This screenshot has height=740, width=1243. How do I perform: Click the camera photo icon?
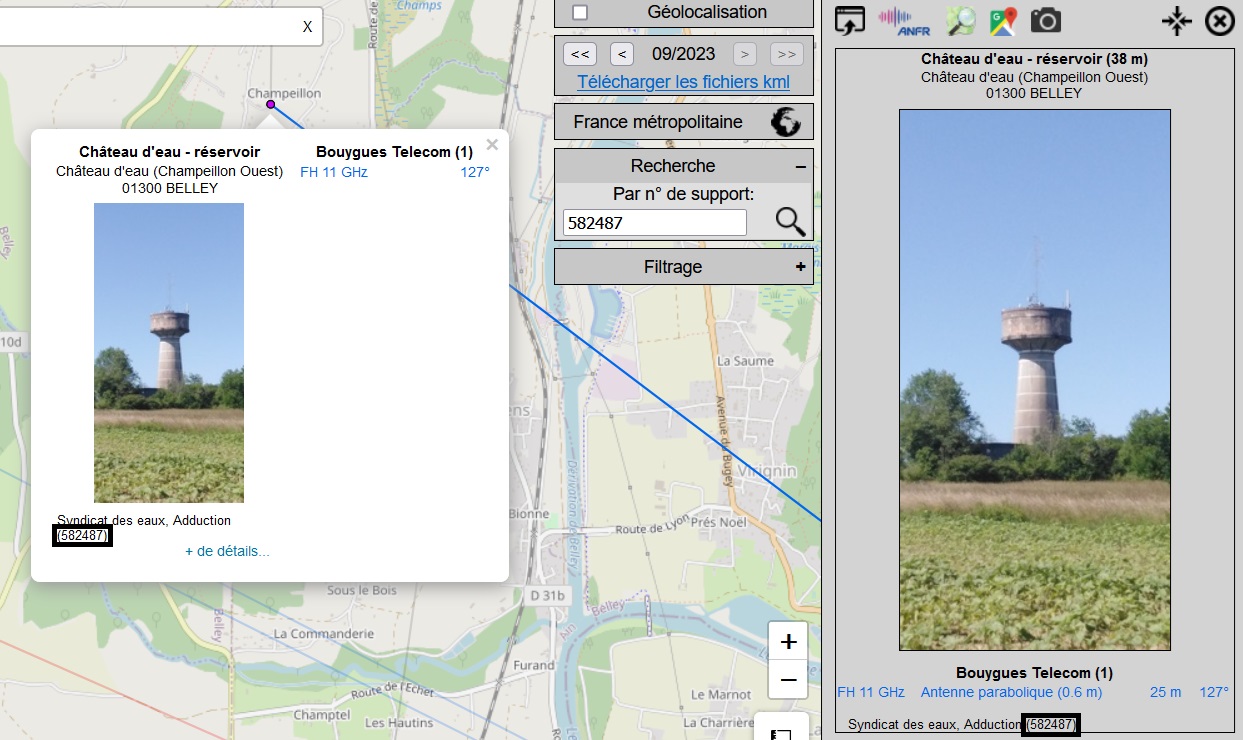[x=1046, y=20]
